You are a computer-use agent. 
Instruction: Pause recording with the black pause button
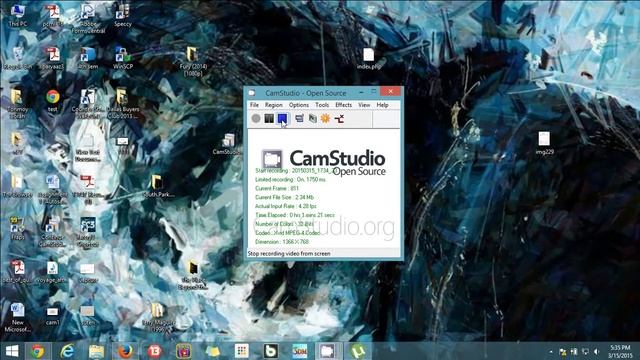(269, 118)
